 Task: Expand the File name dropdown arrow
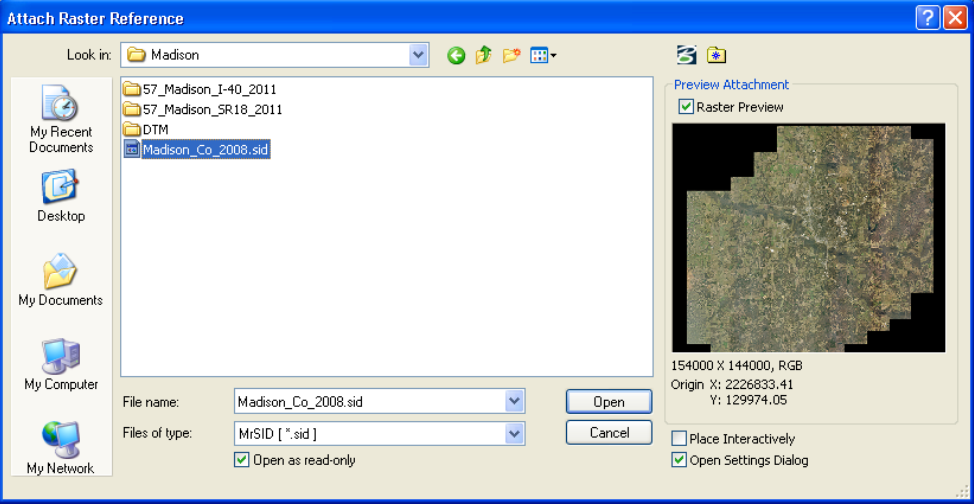tap(514, 401)
